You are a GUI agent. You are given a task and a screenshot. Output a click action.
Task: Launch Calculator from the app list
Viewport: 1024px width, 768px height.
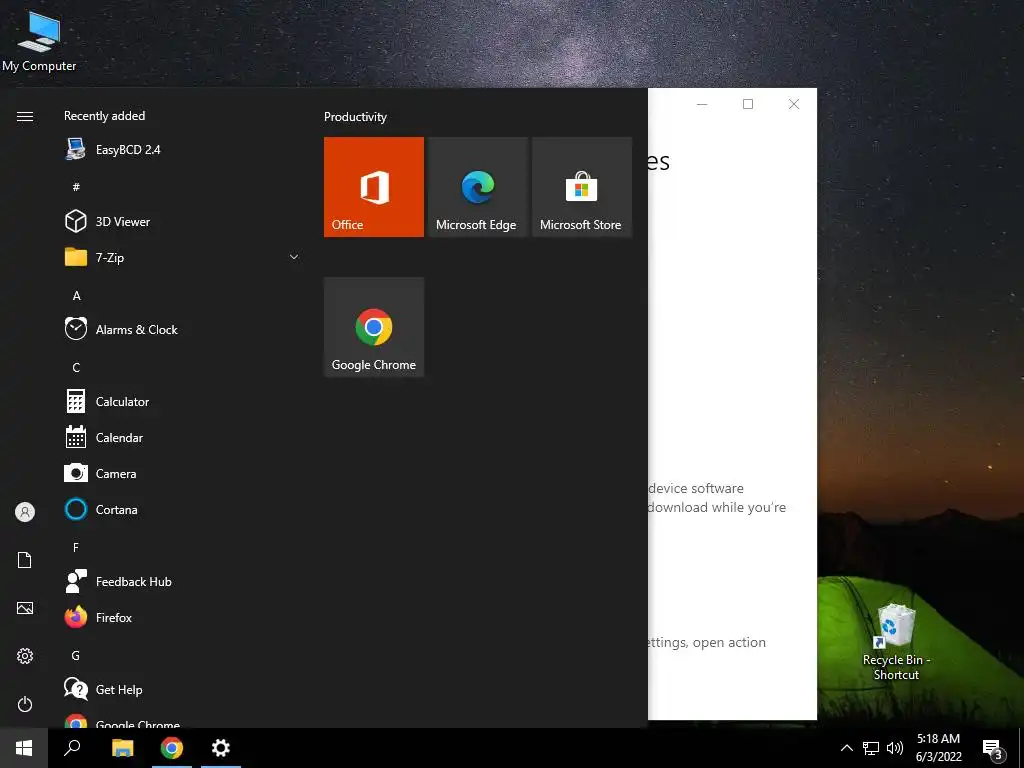click(x=183, y=402)
